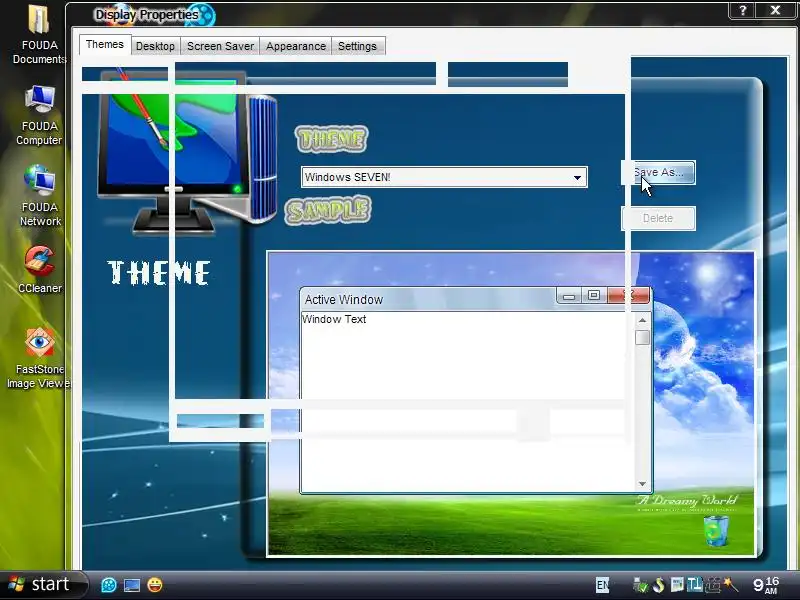This screenshot has height=600, width=800.
Task: Switch to the Desktop tab
Action: pos(155,46)
